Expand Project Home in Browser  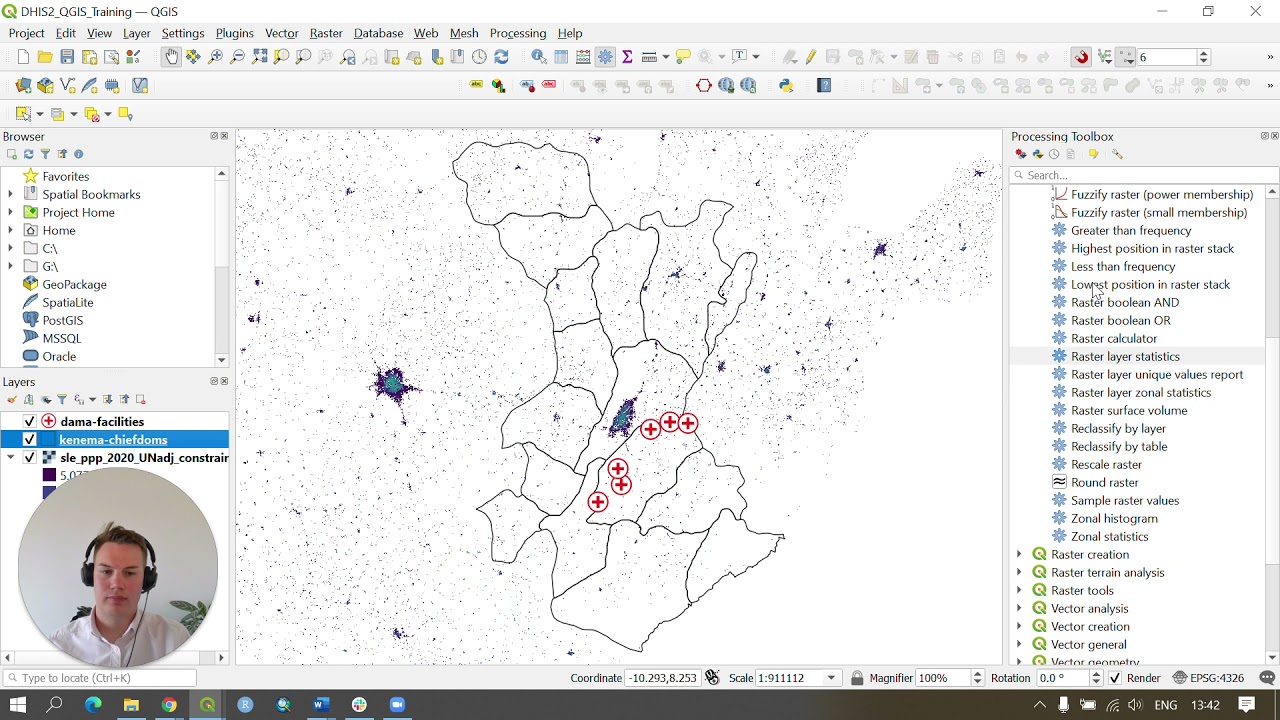[x=11, y=212]
